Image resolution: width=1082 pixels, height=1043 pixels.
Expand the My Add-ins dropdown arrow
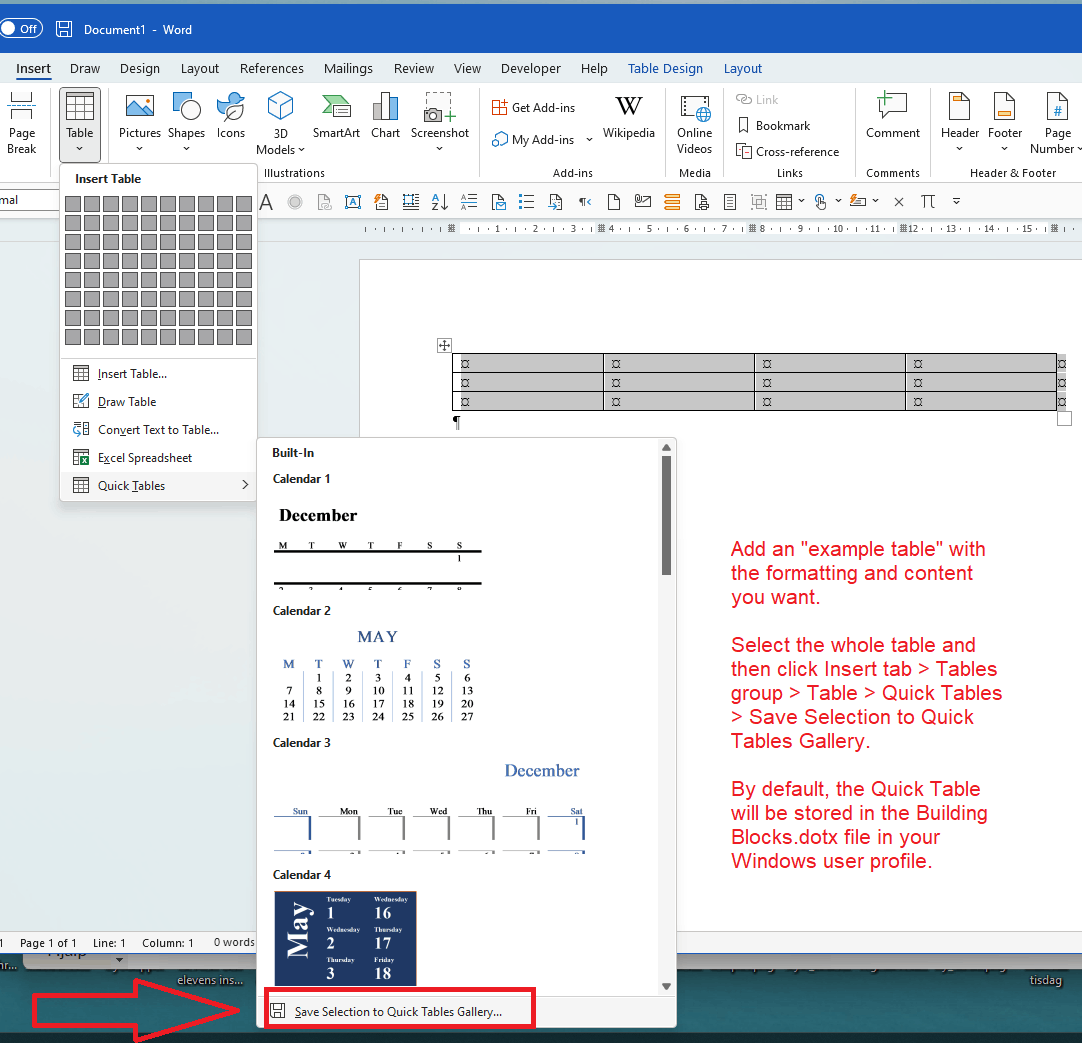(589, 139)
